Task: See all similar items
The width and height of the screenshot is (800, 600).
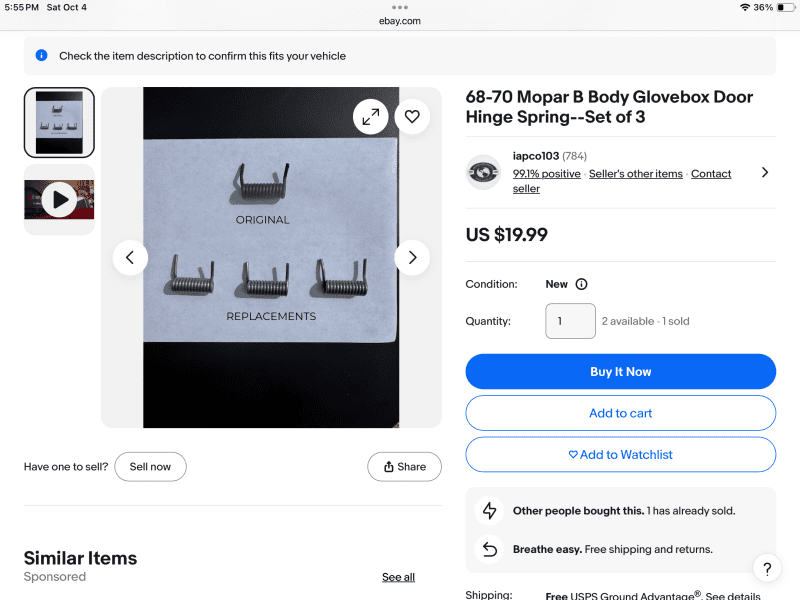Action: pyautogui.click(x=398, y=577)
